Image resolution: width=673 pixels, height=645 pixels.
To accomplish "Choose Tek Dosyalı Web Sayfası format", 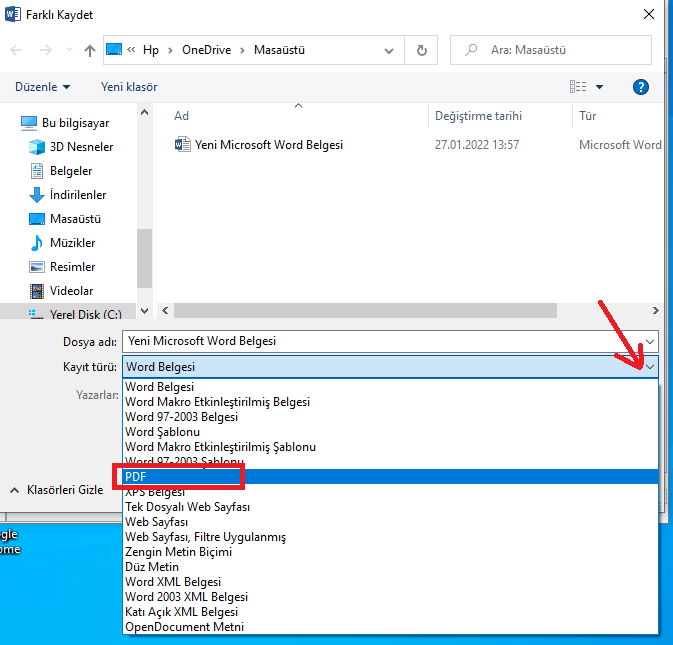I will 391,507.
